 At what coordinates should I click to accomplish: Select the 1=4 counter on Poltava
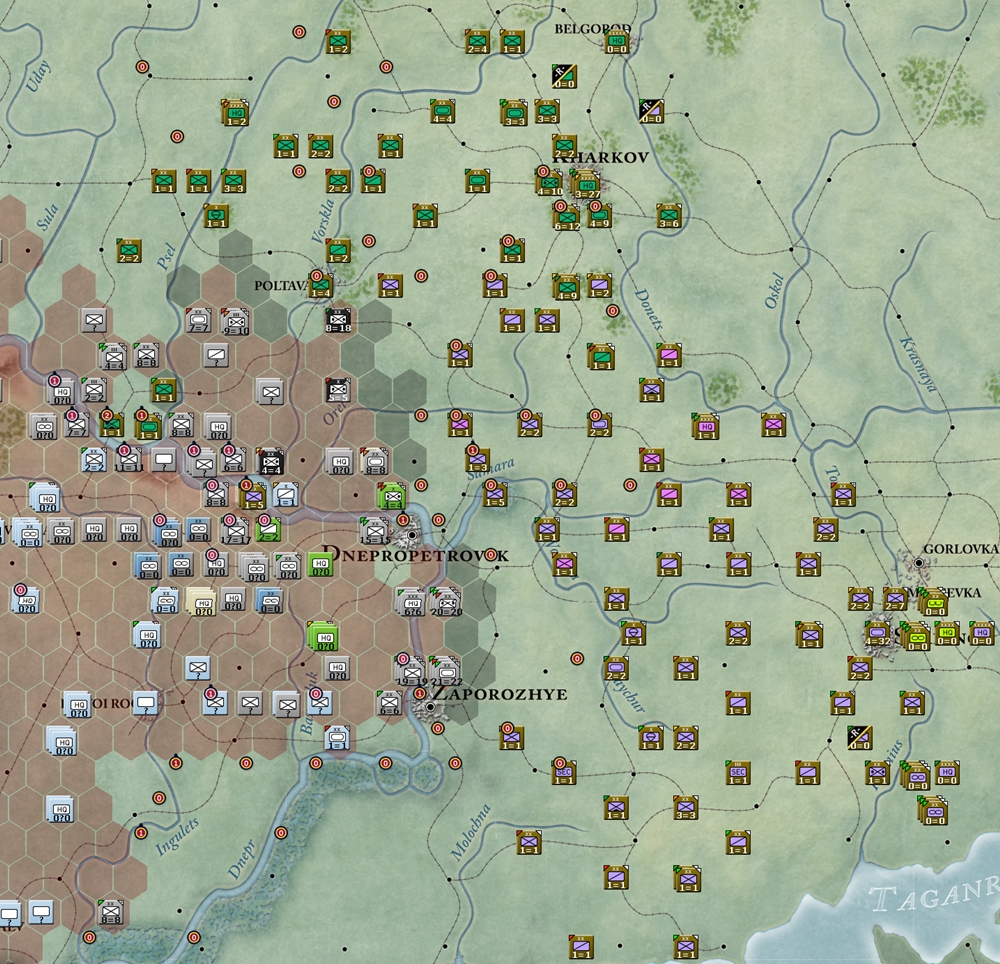(x=320, y=286)
